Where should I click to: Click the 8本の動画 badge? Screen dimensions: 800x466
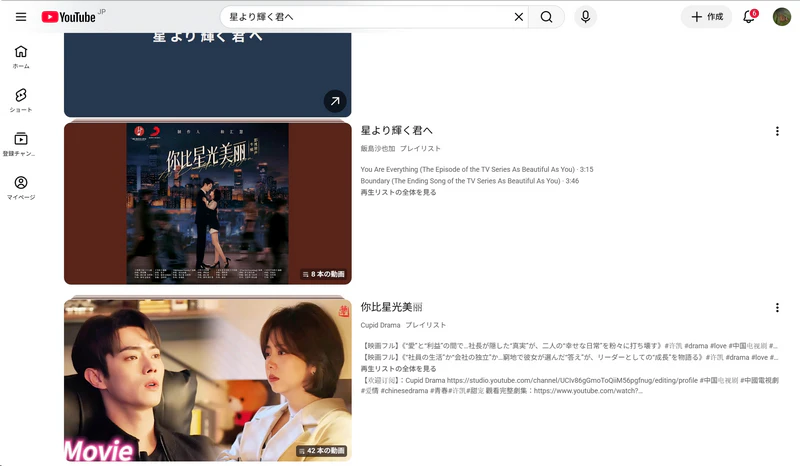(323, 274)
